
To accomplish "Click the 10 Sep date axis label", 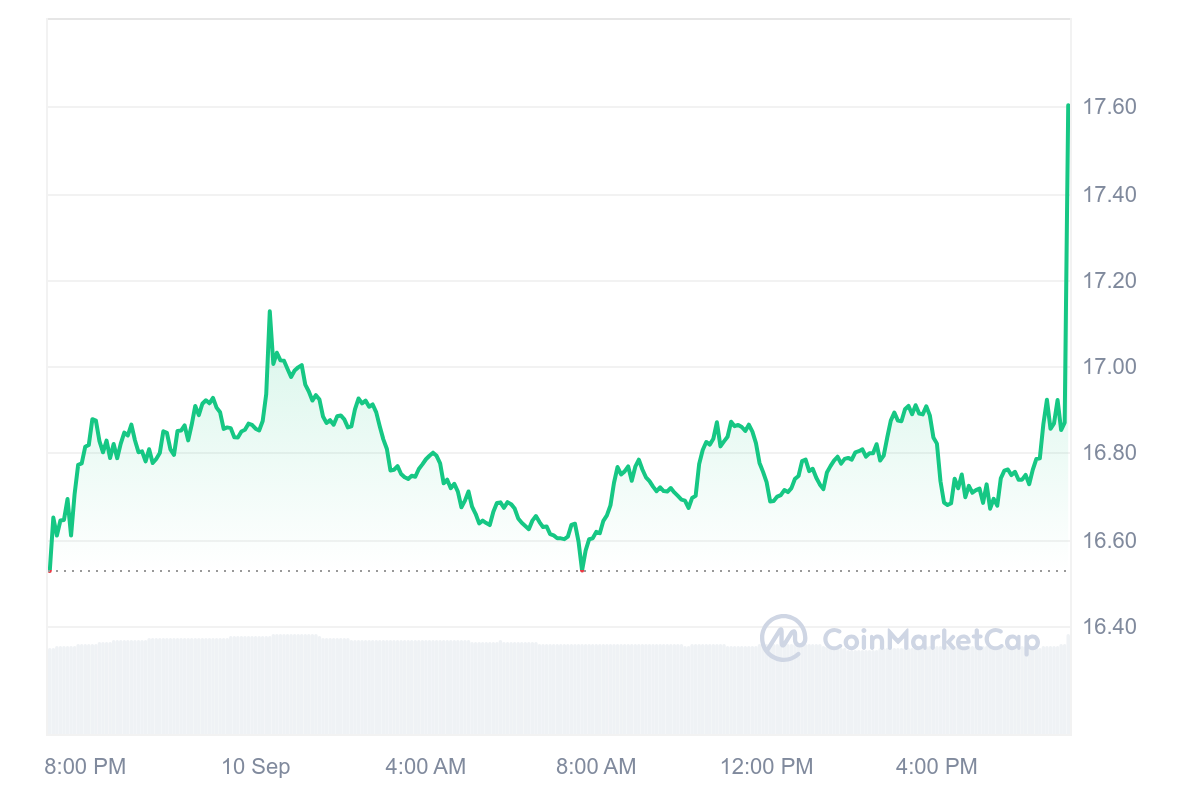I will 256,767.
